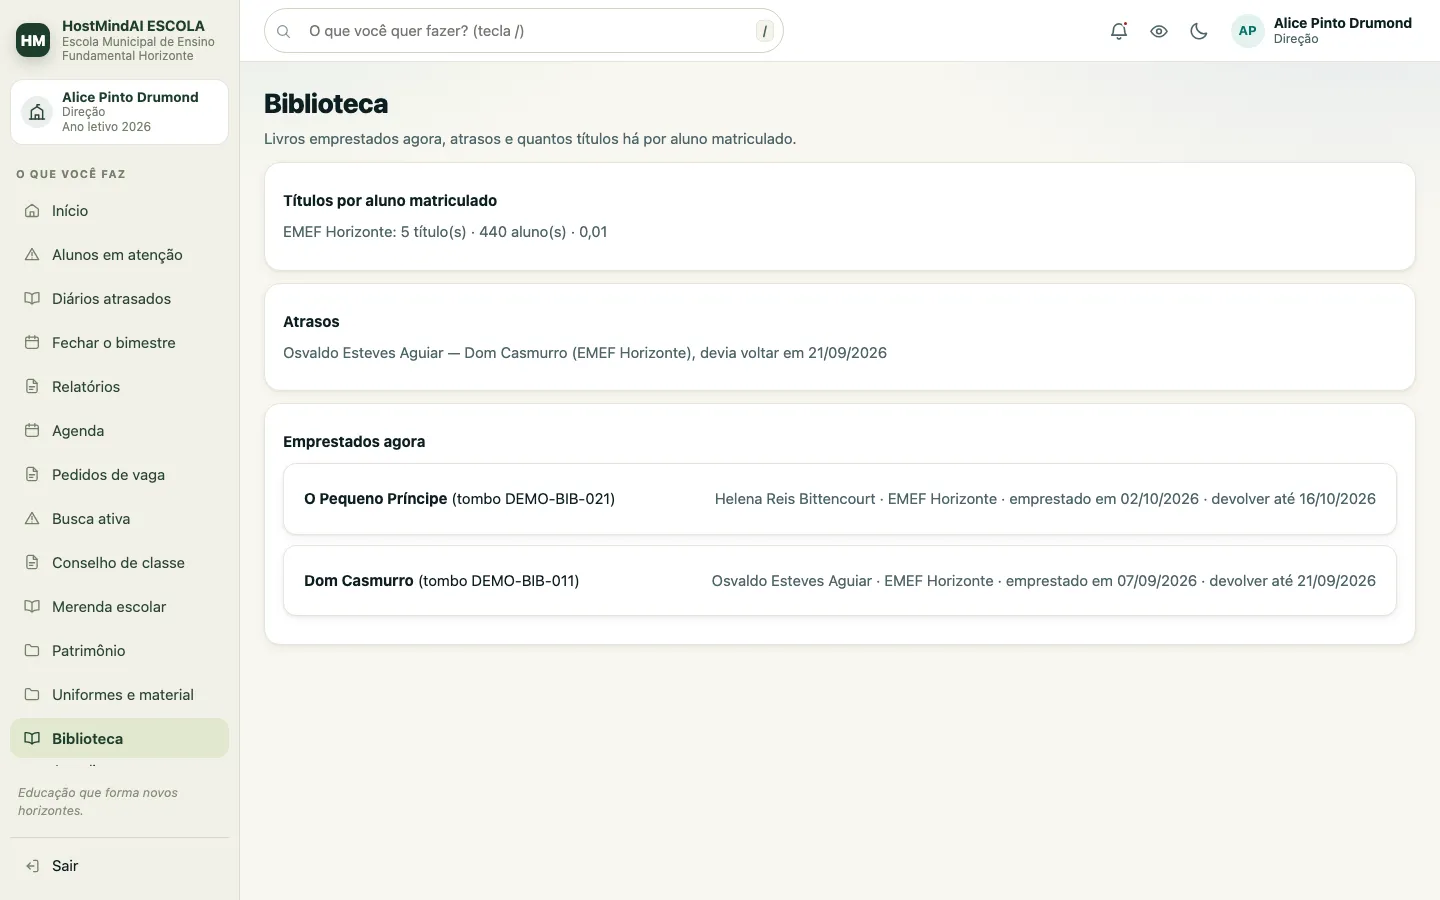The image size is (1440, 900).
Task: Click the Merenda escolar book icon
Action: [x=32, y=607]
